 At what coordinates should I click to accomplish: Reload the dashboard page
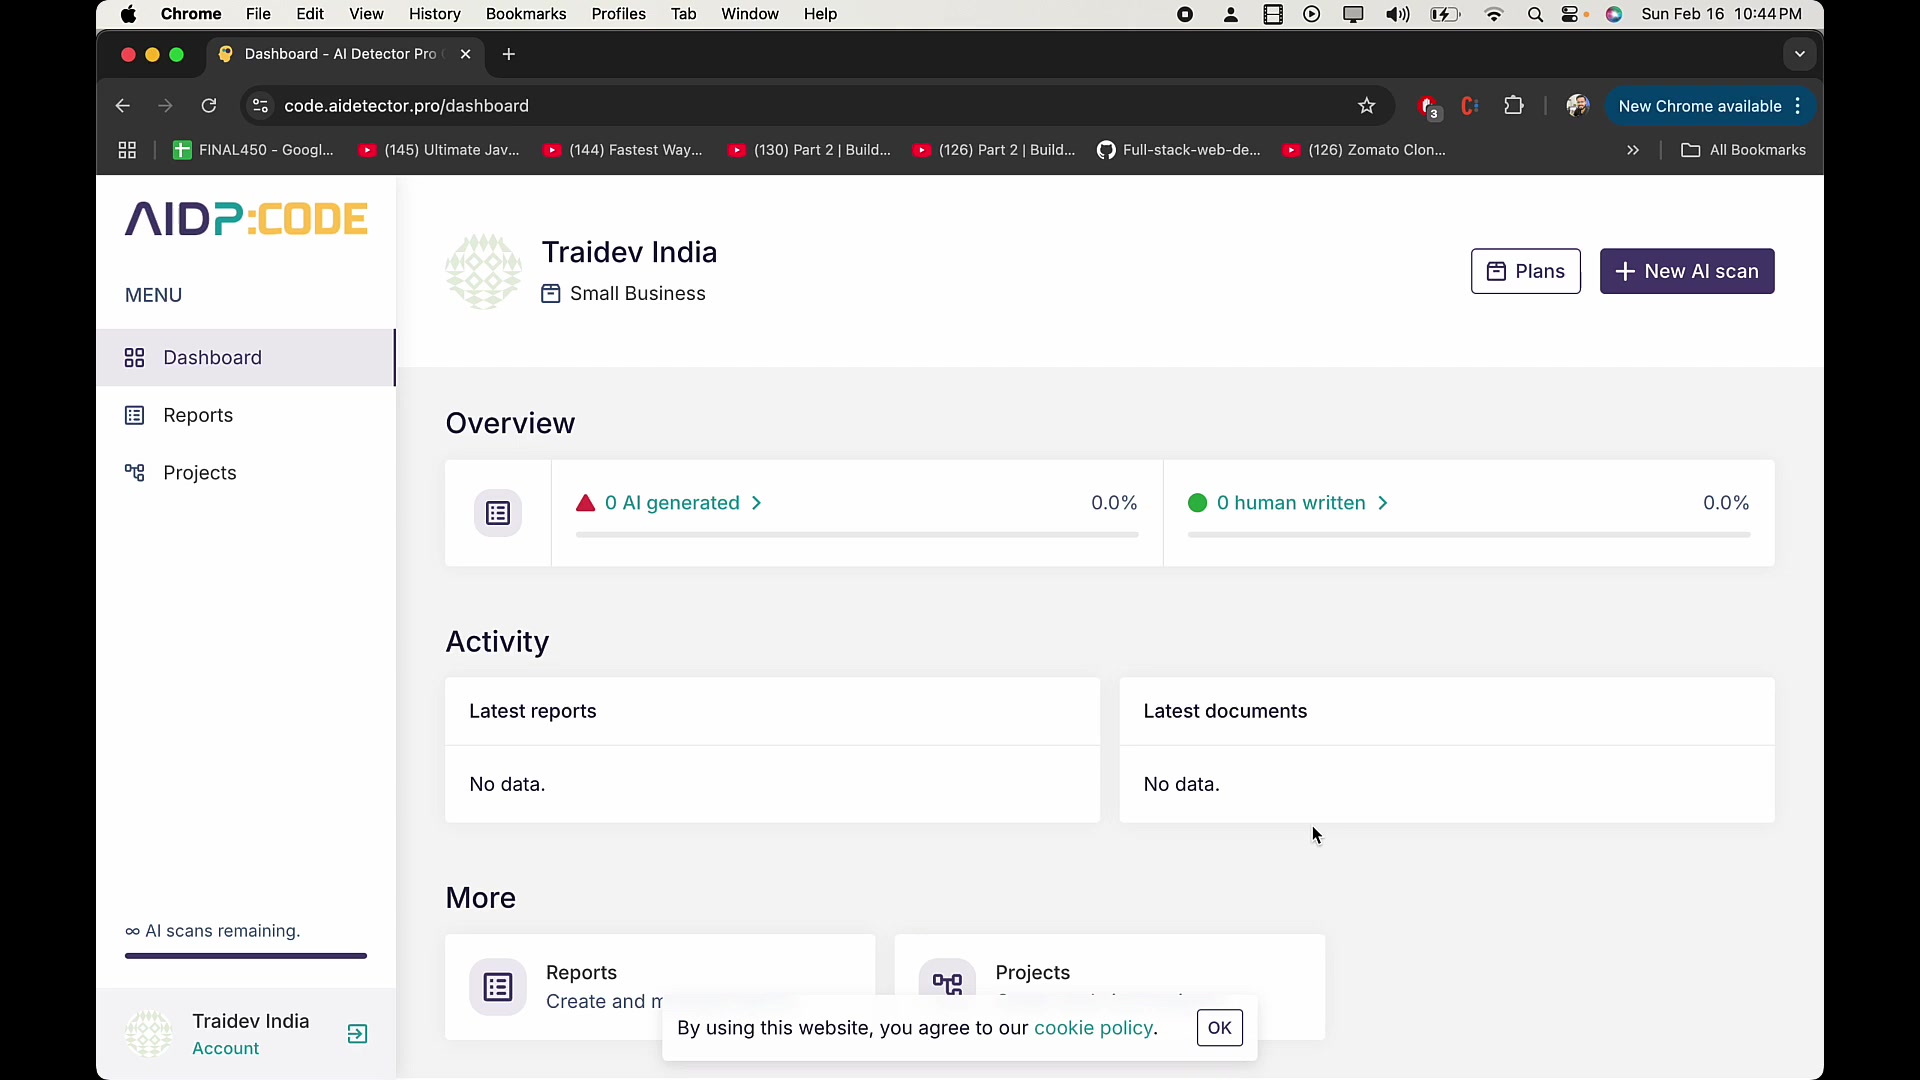coord(209,106)
